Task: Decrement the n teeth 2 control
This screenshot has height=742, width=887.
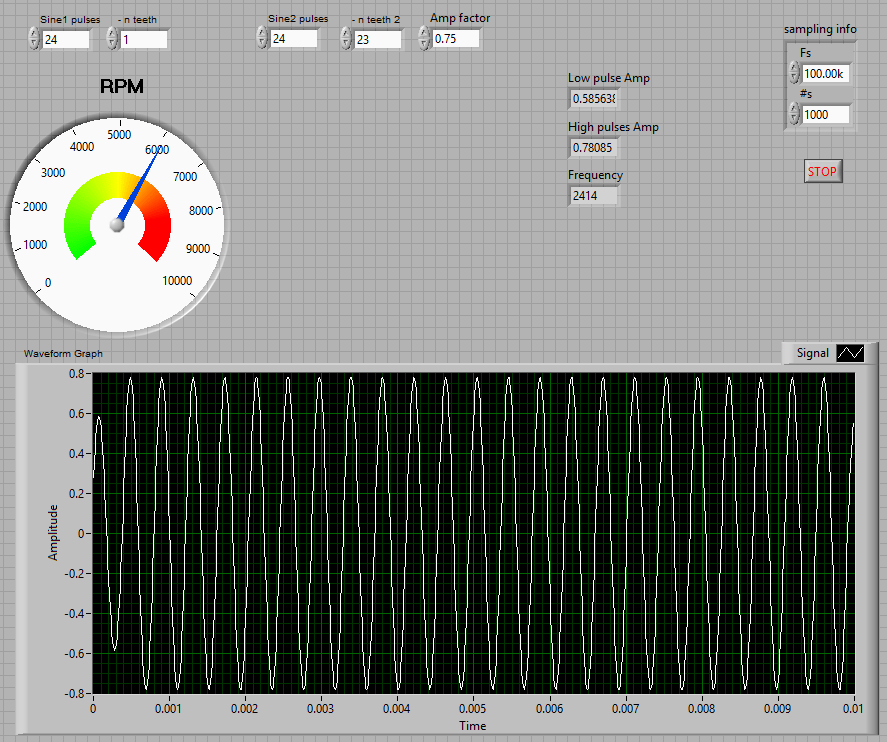Action: coord(346,43)
